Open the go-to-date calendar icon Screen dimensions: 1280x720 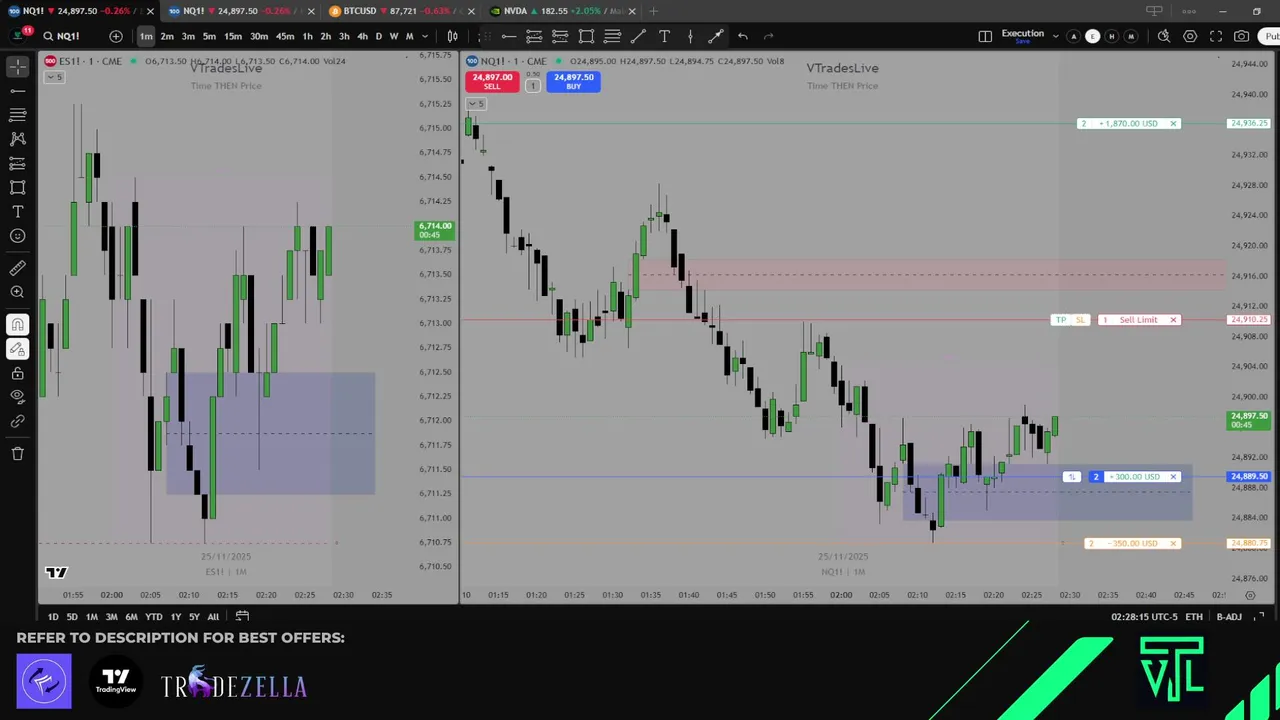click(x=242, y=617)
